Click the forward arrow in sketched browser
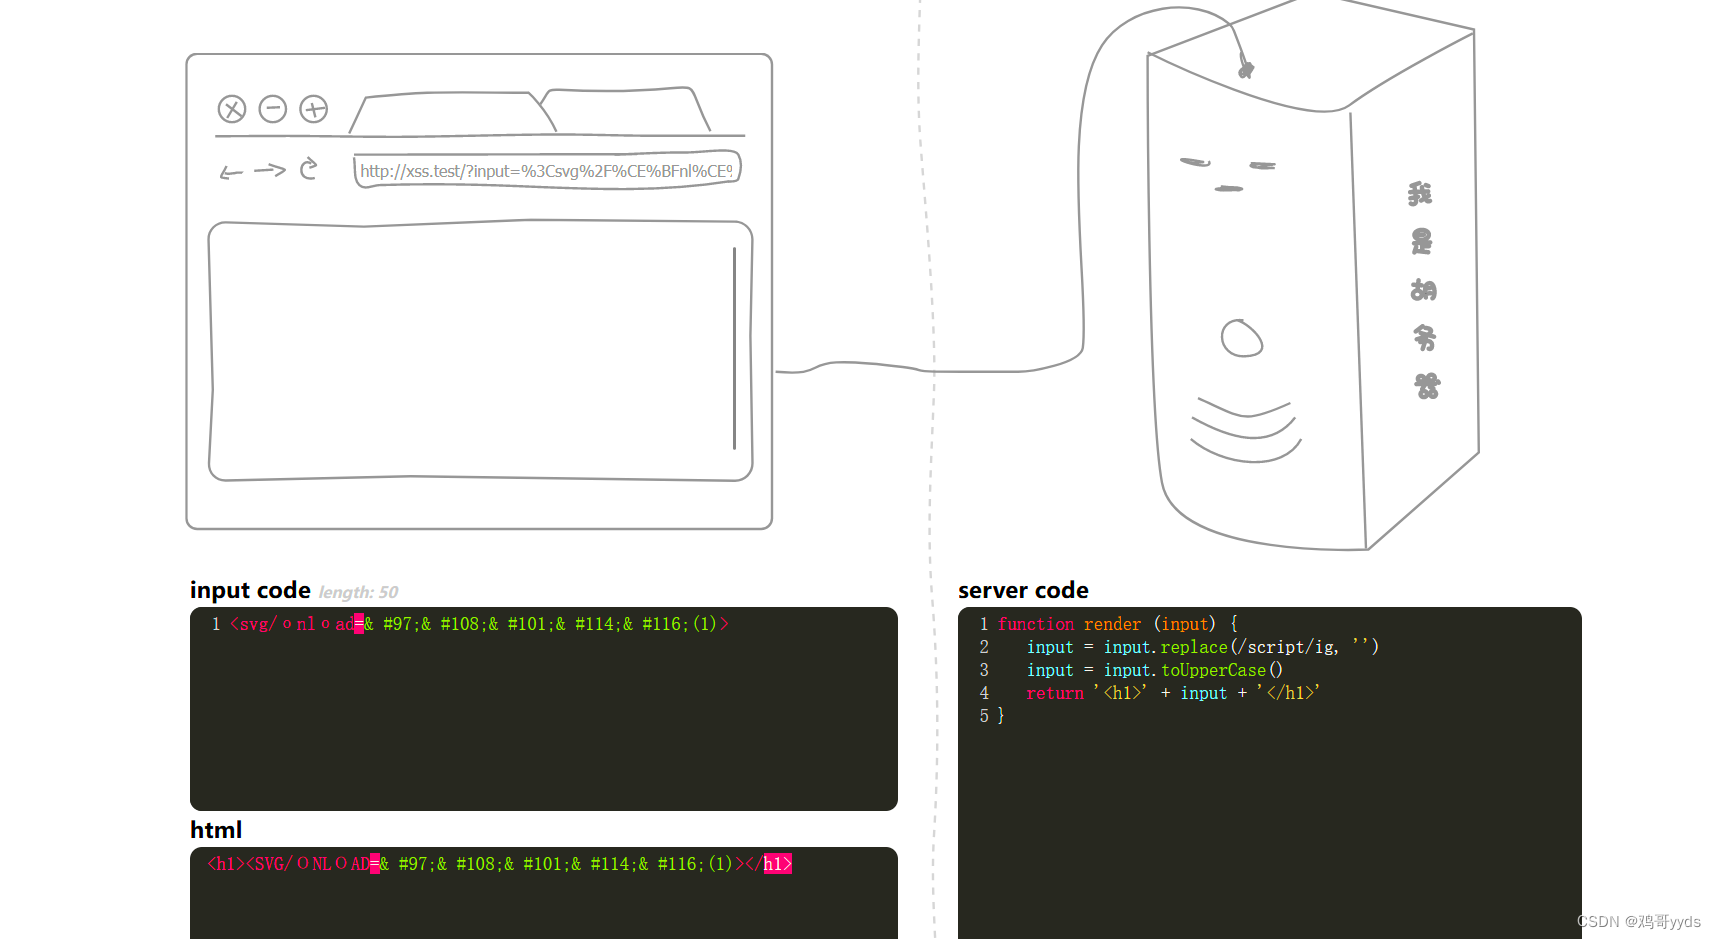 (270, 170)
